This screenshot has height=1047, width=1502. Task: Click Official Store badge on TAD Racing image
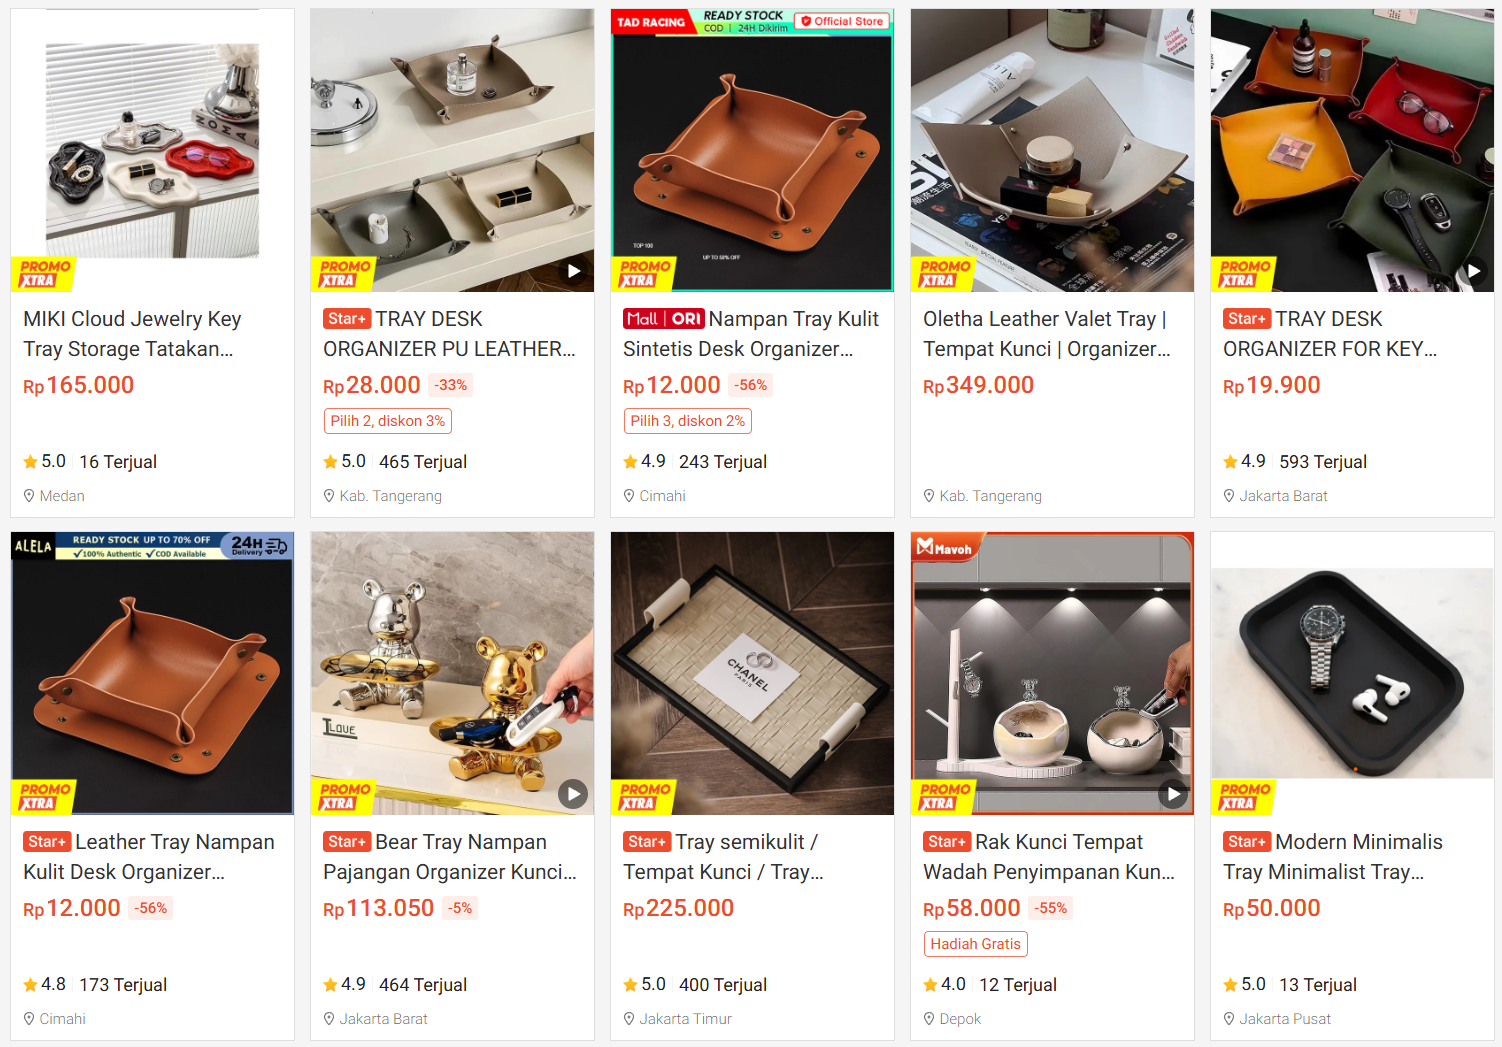tap(842, 21)
